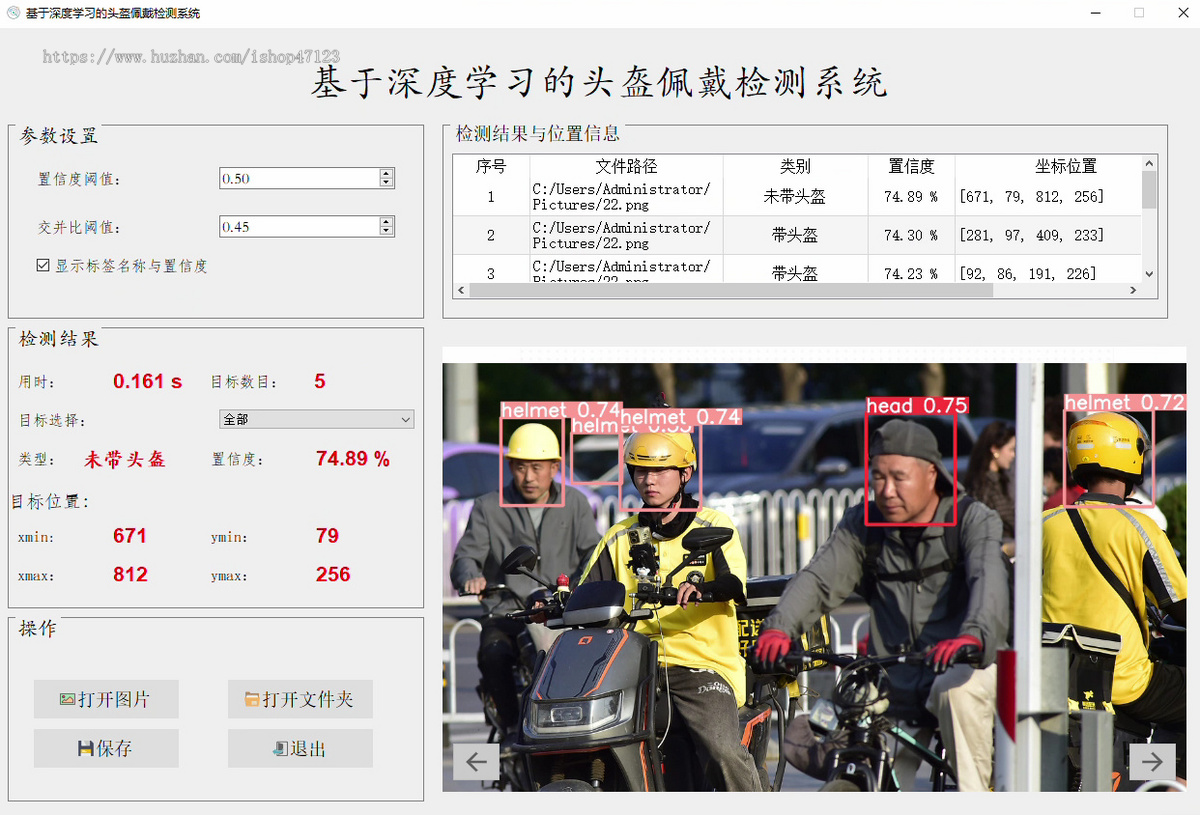
Task: Click the detection time value 0.161 s
Action: (x=148, y=381)
